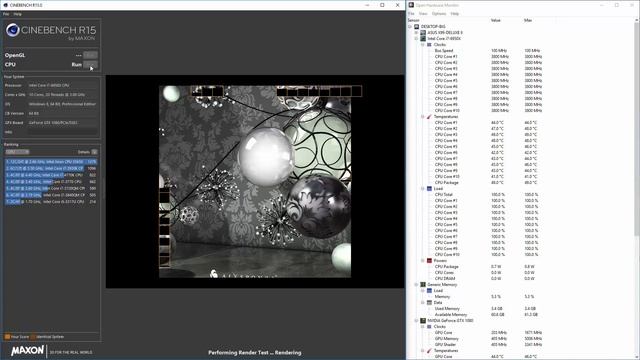Select ranking entry 3 Core i7-4770K
The width and height of the screenshot is (640, 360).
pyautogui.click(x=51, y=175)
